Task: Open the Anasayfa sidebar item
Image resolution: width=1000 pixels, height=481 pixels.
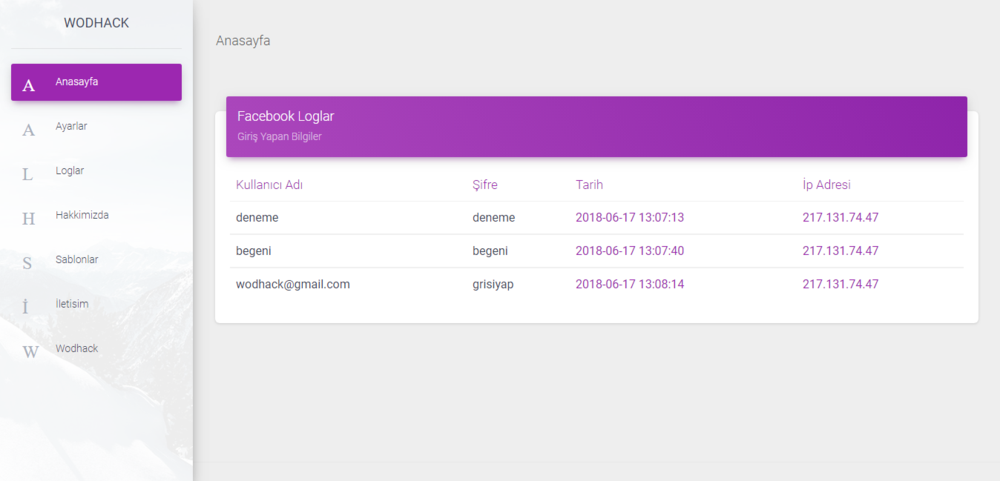Action: pos(96,82)
